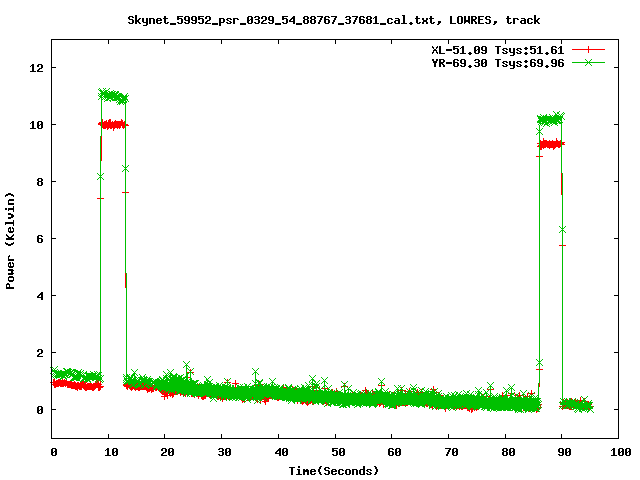The image size is (640, 480).
Task: Click the x-axis tick label 30
Action: [224, 452]
